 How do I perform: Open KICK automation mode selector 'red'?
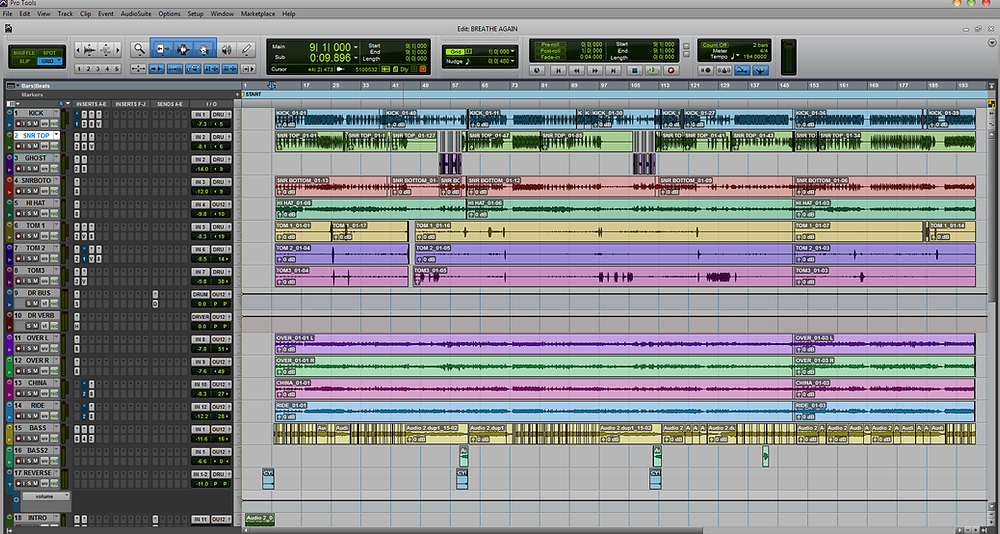pyautogui.click(x=54, y=124)
